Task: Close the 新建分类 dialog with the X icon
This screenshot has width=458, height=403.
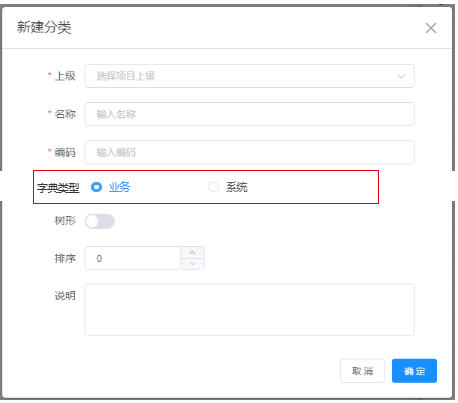Action: point(431,28)
